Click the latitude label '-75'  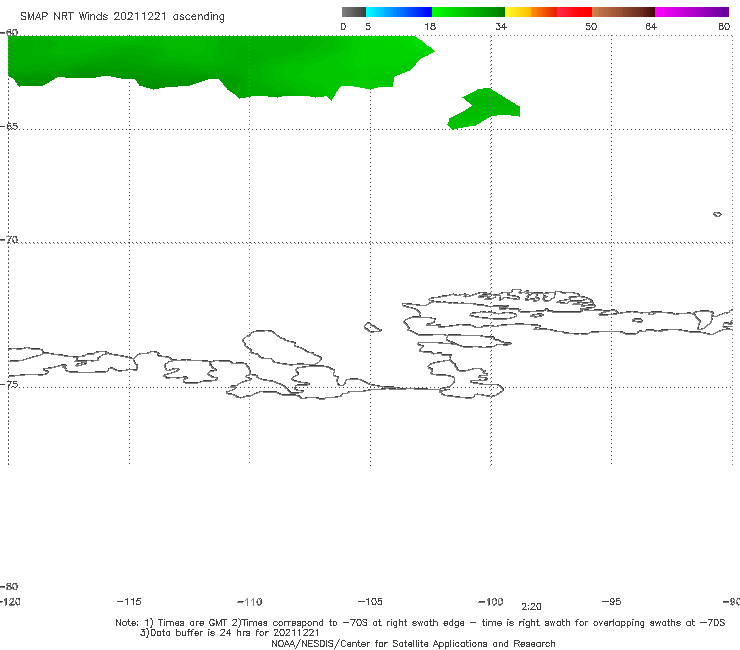click(9, 384)
